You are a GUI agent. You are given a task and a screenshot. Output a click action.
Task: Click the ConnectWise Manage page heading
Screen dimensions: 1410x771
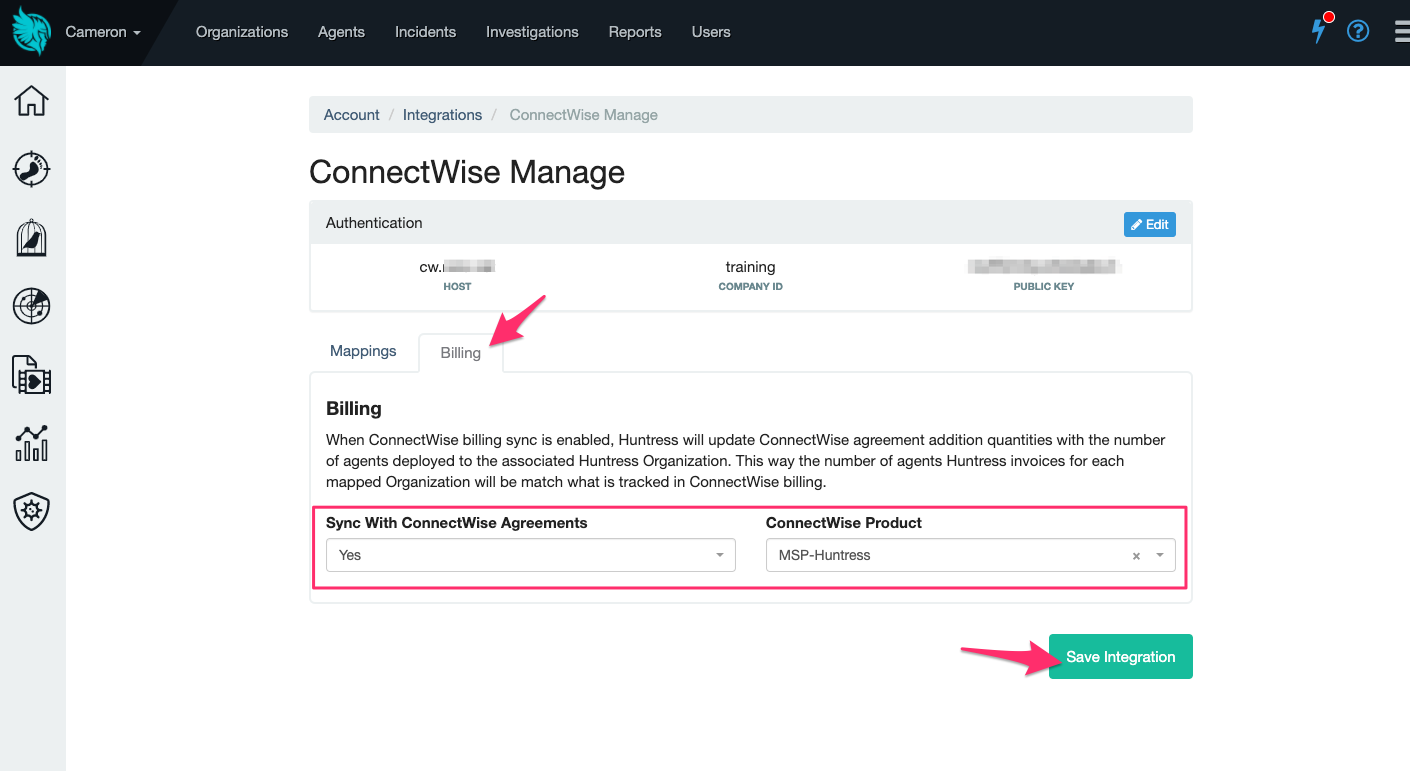coord(467,172)
